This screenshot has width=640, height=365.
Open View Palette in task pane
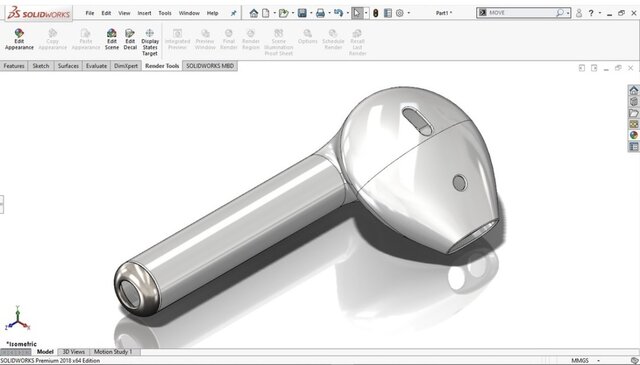633,124
